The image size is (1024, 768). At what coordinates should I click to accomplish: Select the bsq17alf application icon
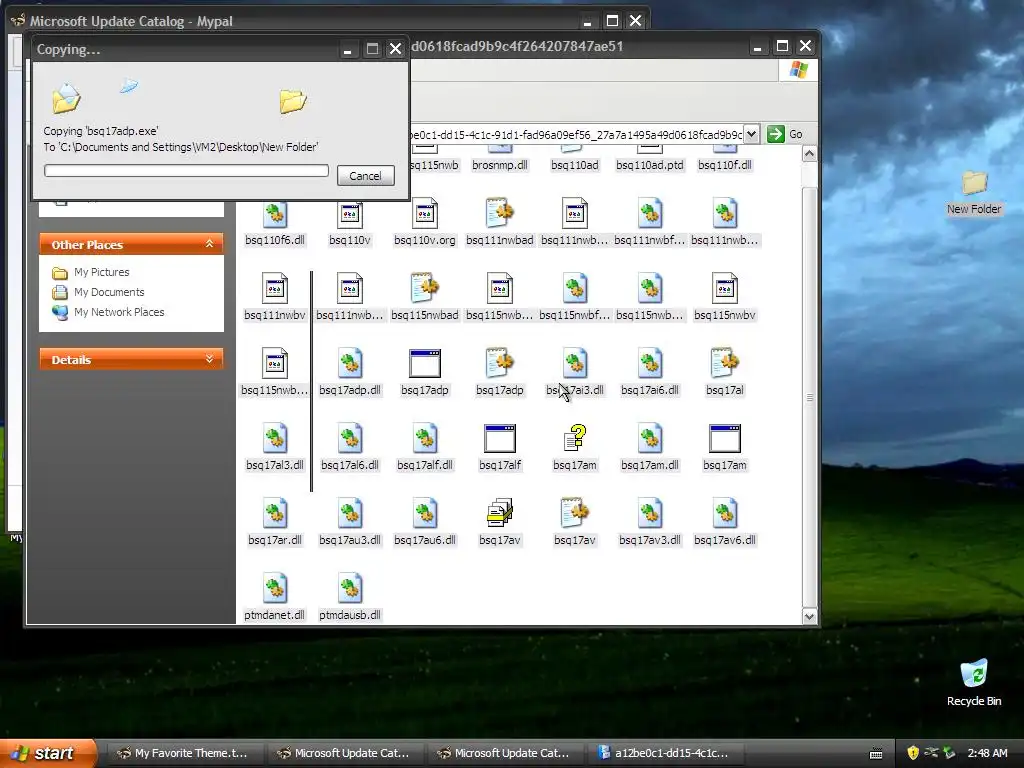[500, 439]
